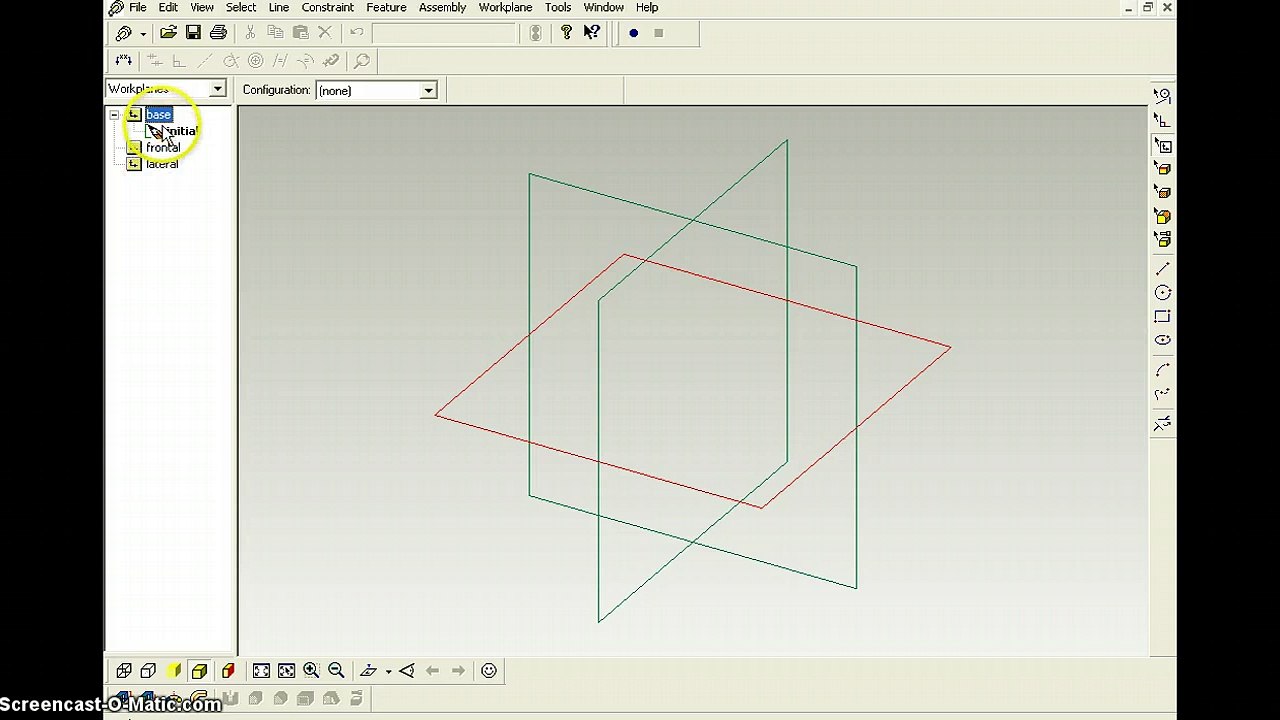Viewport: 1280px width, 720px height.
Task: Click the question mark Help icon
Action: [566, 33]
